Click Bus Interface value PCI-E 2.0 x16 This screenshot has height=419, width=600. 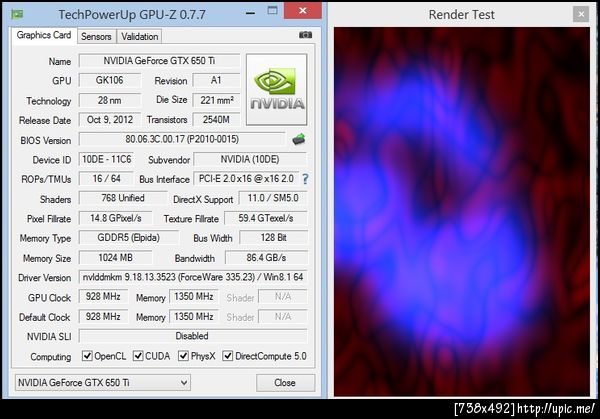coord(246,179)
